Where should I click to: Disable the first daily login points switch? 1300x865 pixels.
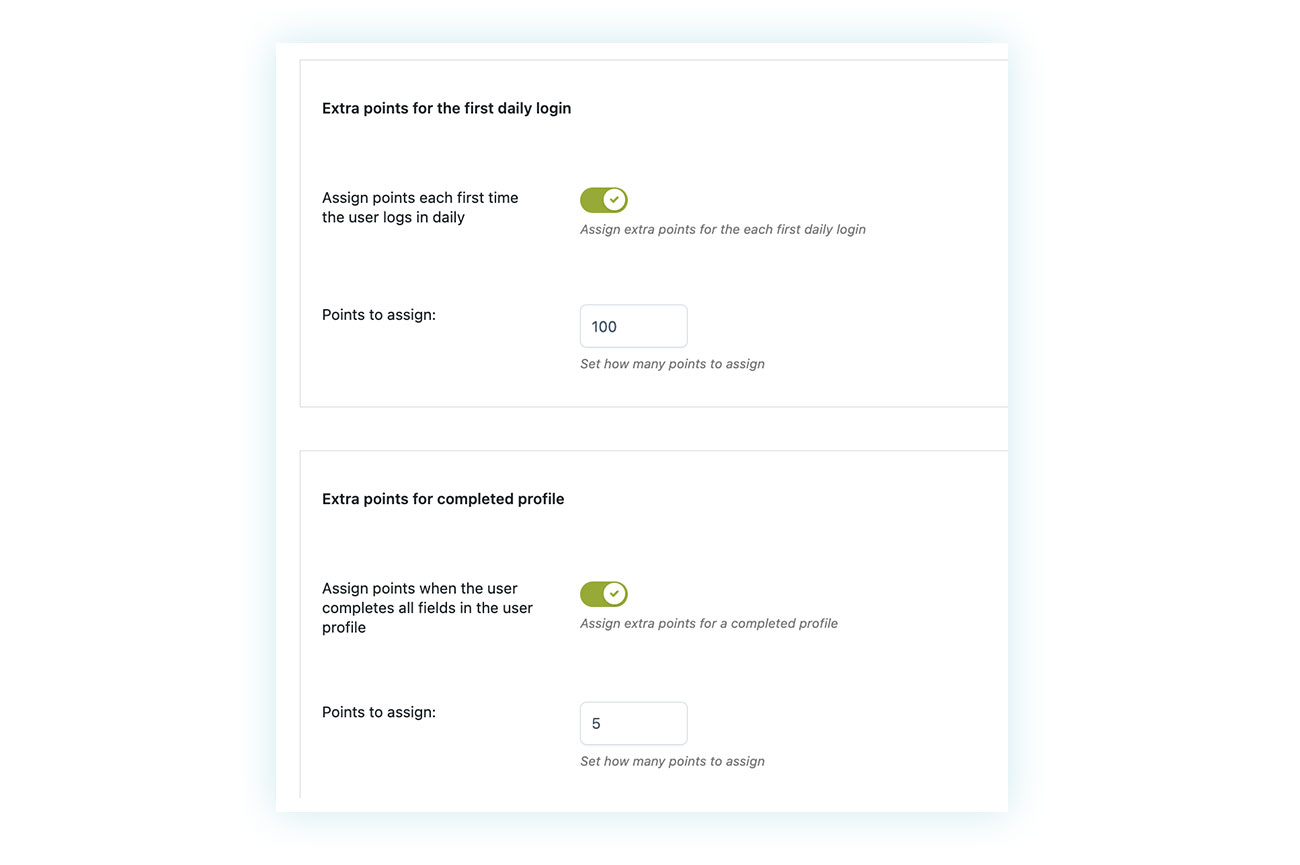tap(603, 199)
